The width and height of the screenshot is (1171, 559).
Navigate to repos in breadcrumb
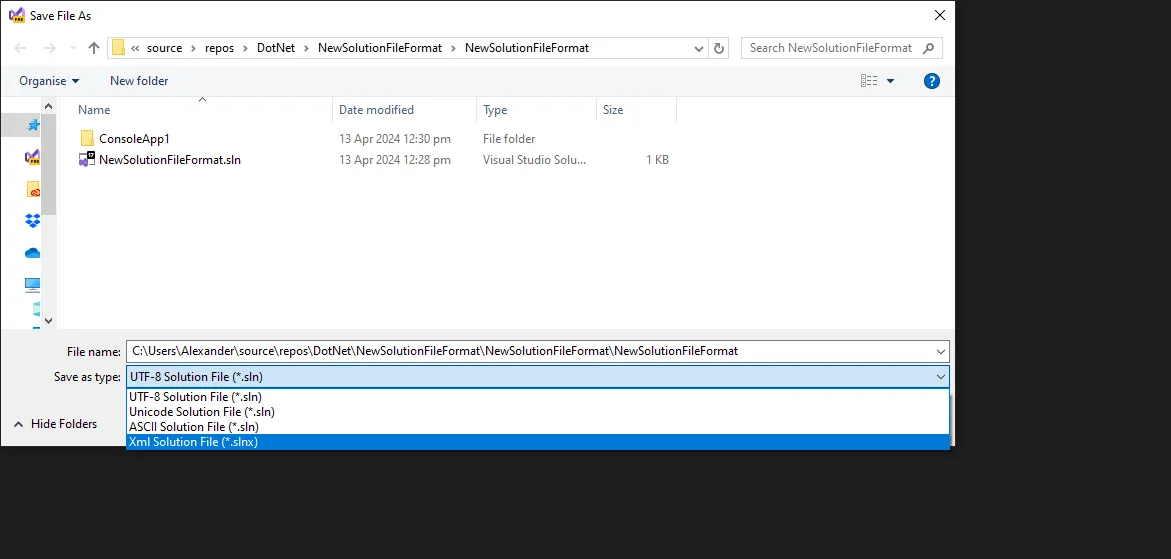tap(220, 48)
